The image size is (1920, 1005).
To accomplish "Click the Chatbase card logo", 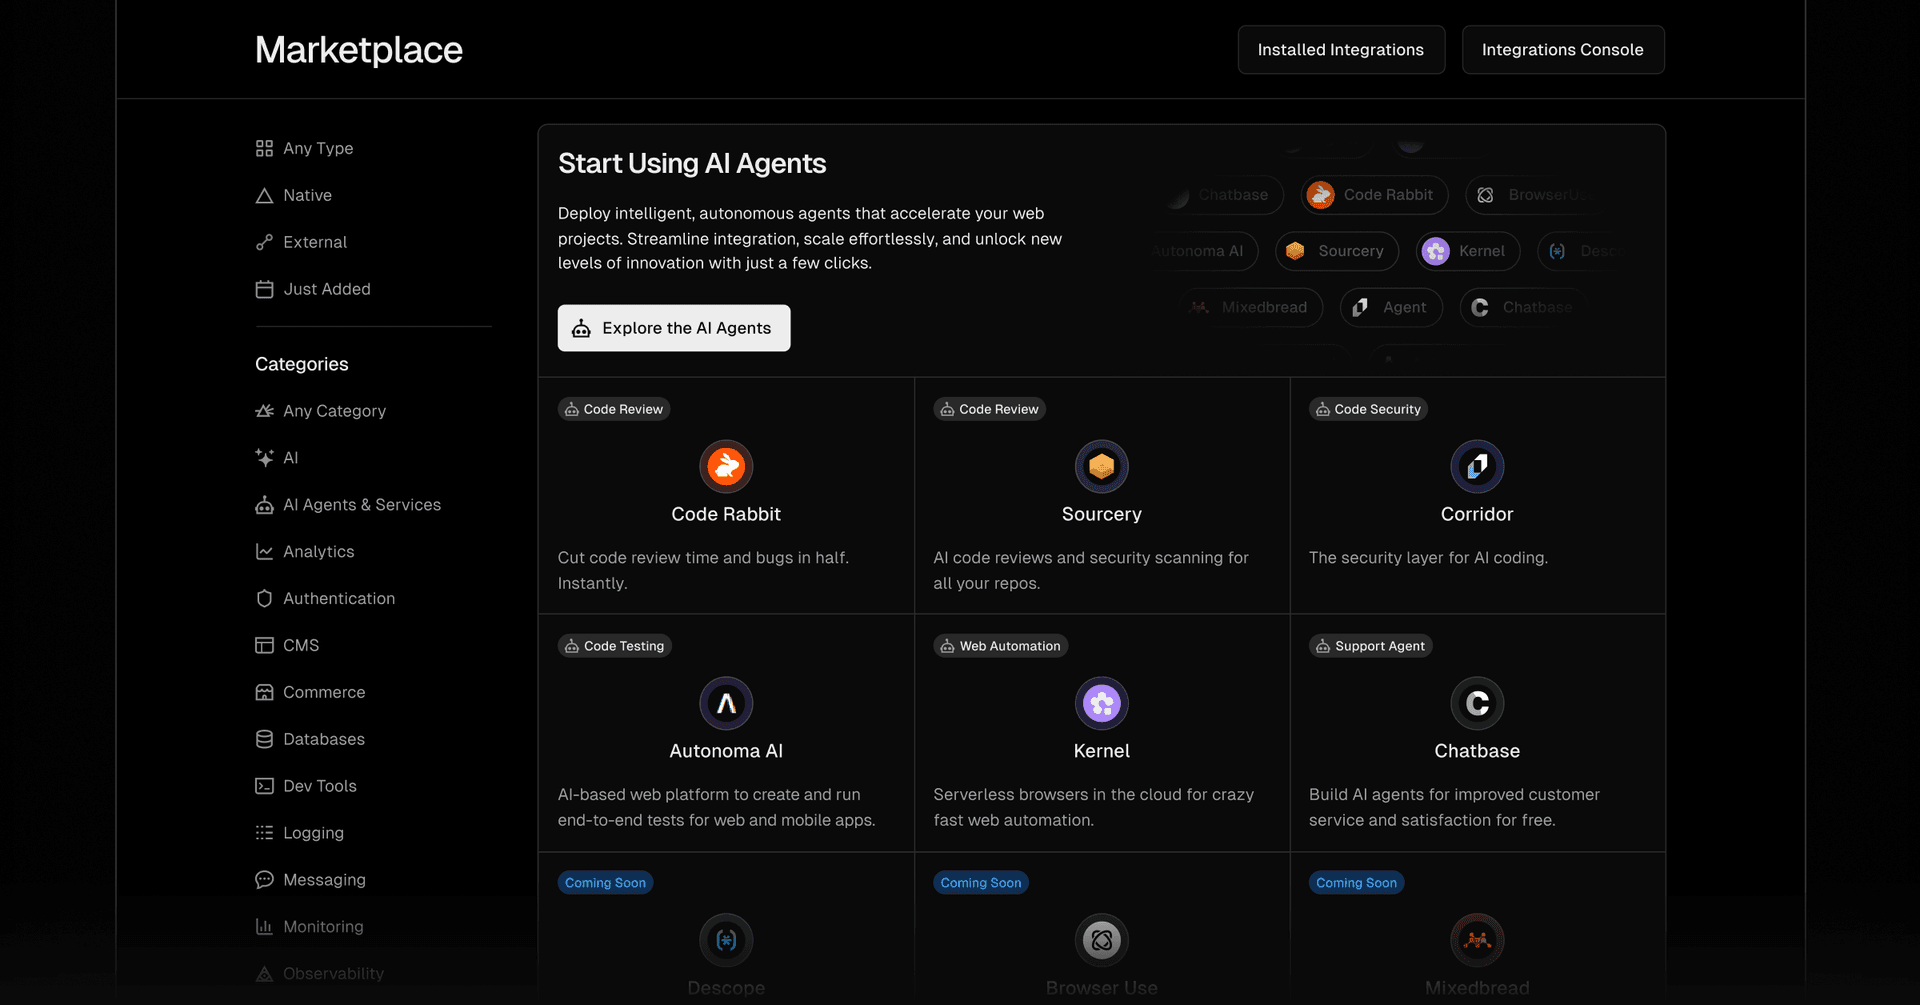I will (1477, 703).
